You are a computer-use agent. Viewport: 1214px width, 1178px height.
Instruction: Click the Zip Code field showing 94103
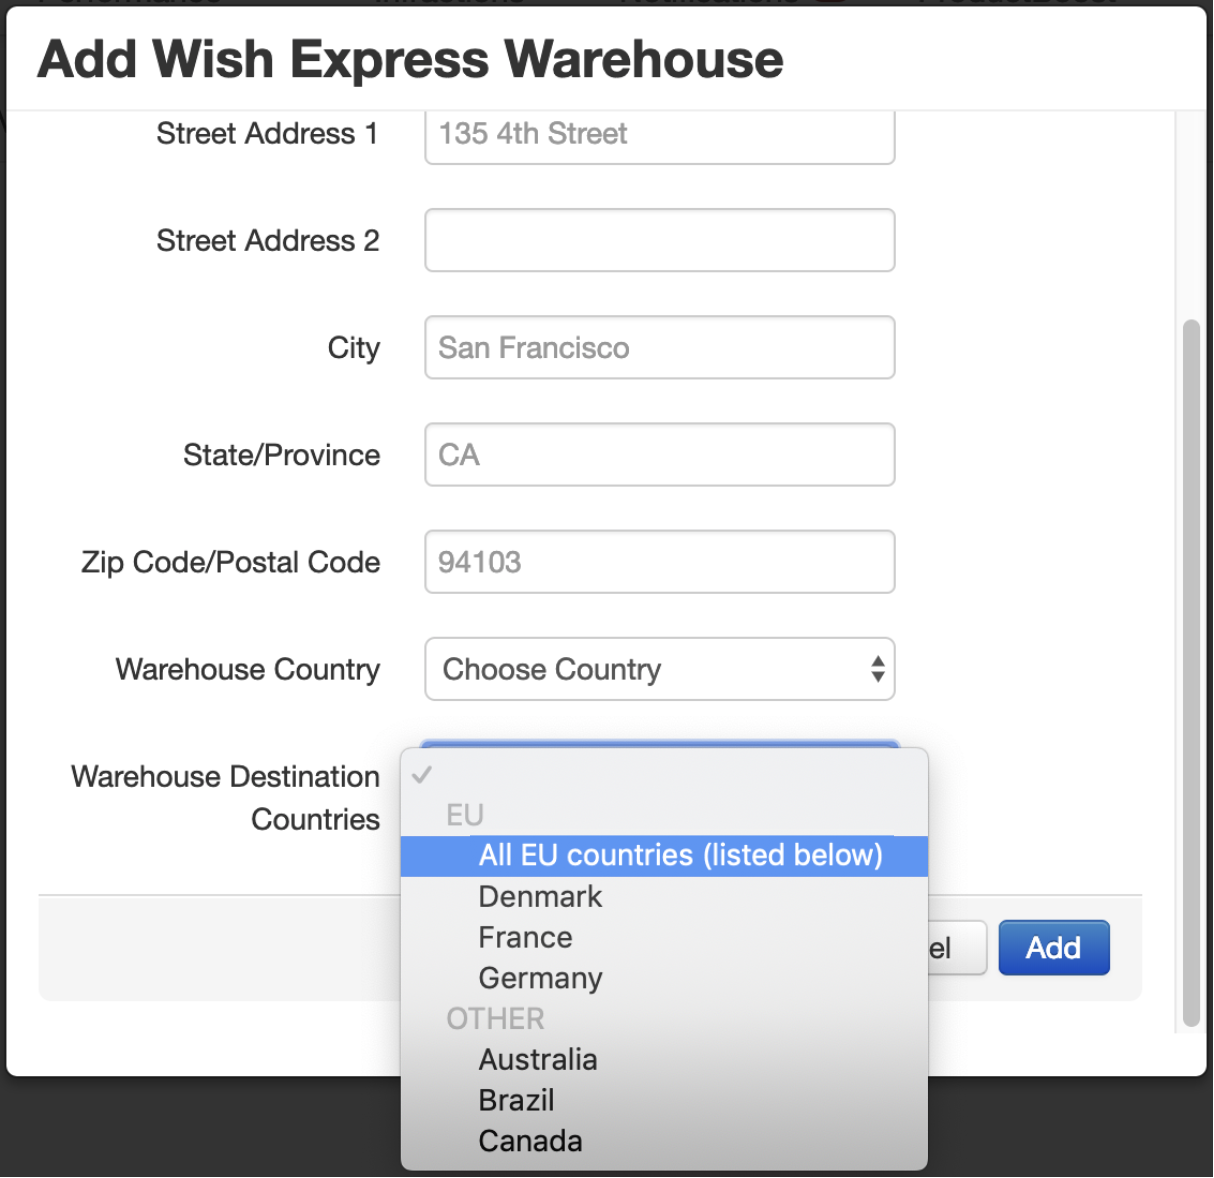[659, 561]
